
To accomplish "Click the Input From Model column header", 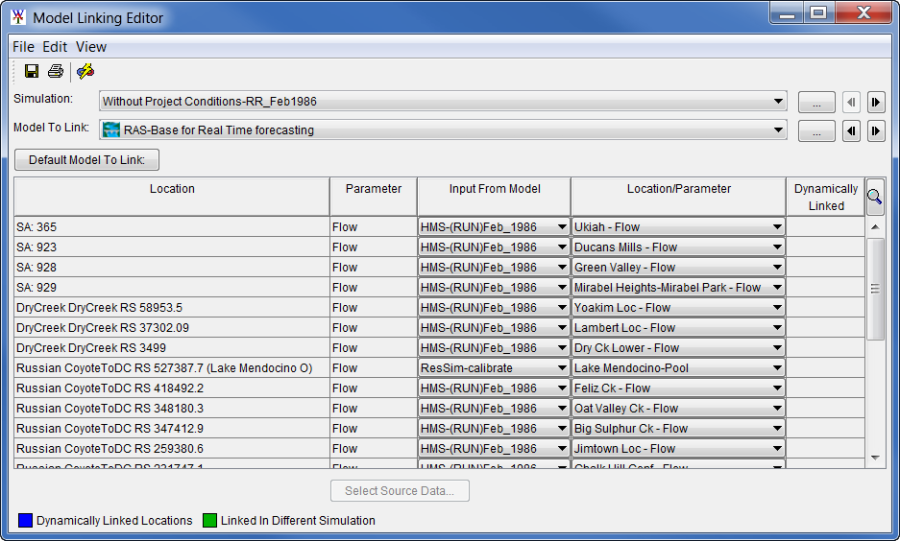I will click(x=494, y=197).
